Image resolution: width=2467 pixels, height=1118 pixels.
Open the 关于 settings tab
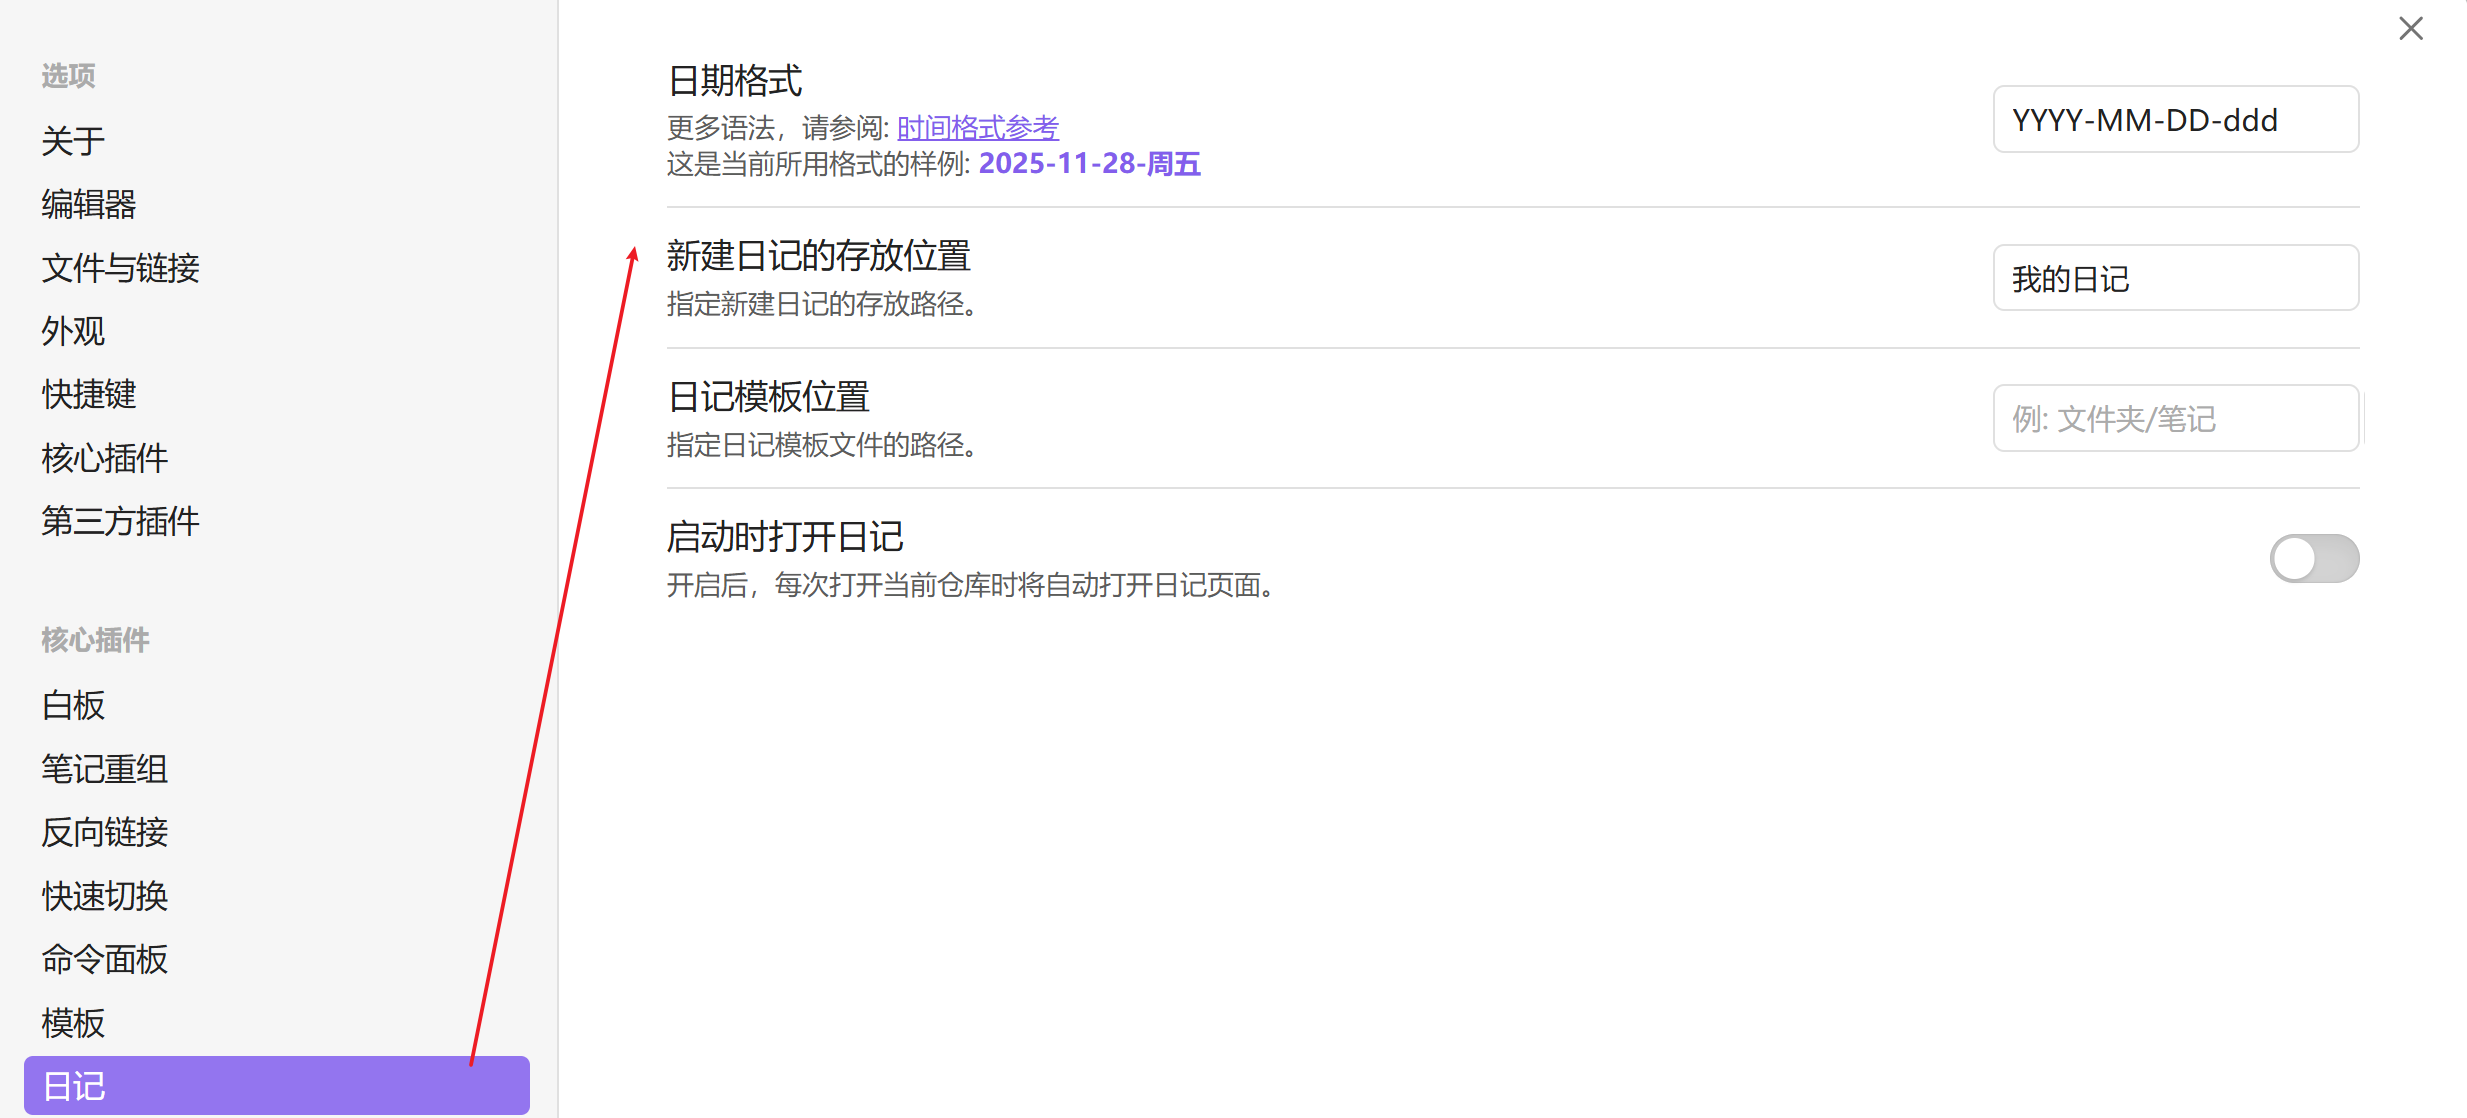[x=73, y=141]
